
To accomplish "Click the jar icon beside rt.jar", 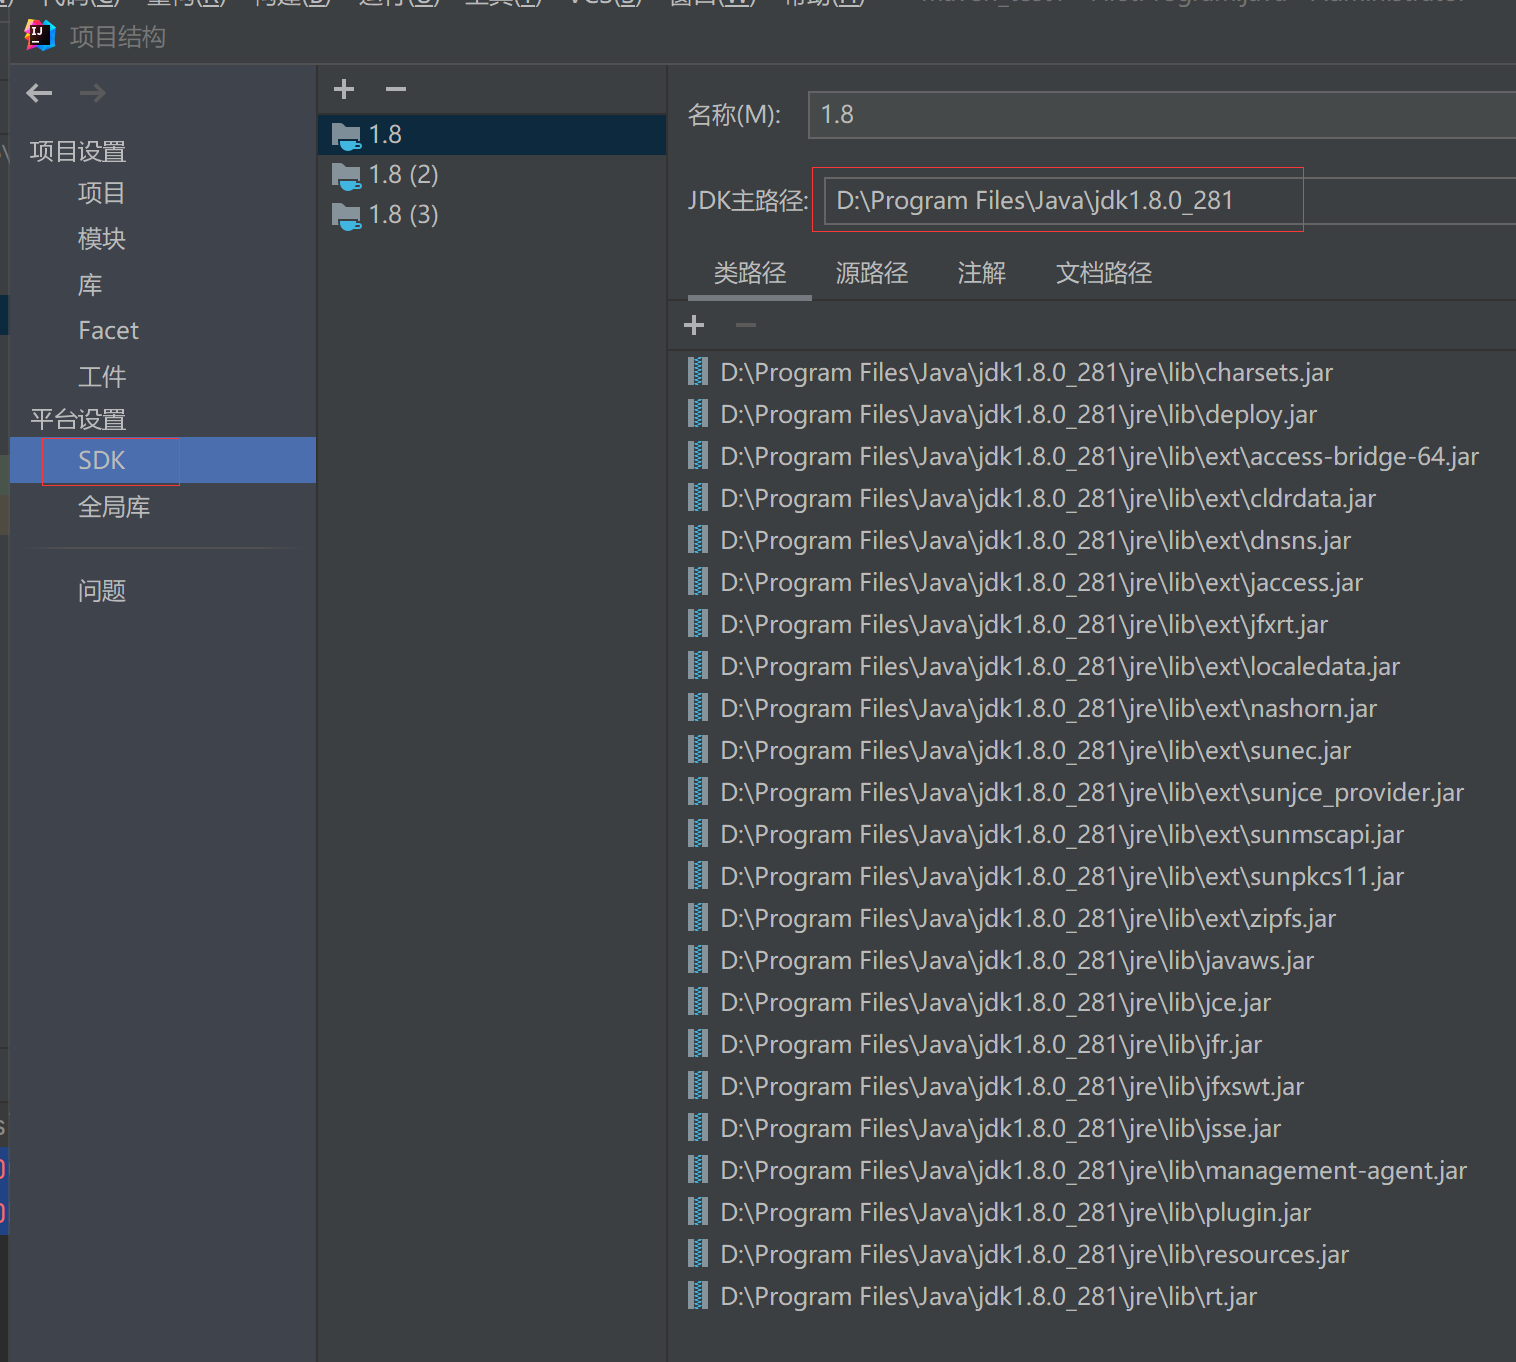I will pos(698,1295).
